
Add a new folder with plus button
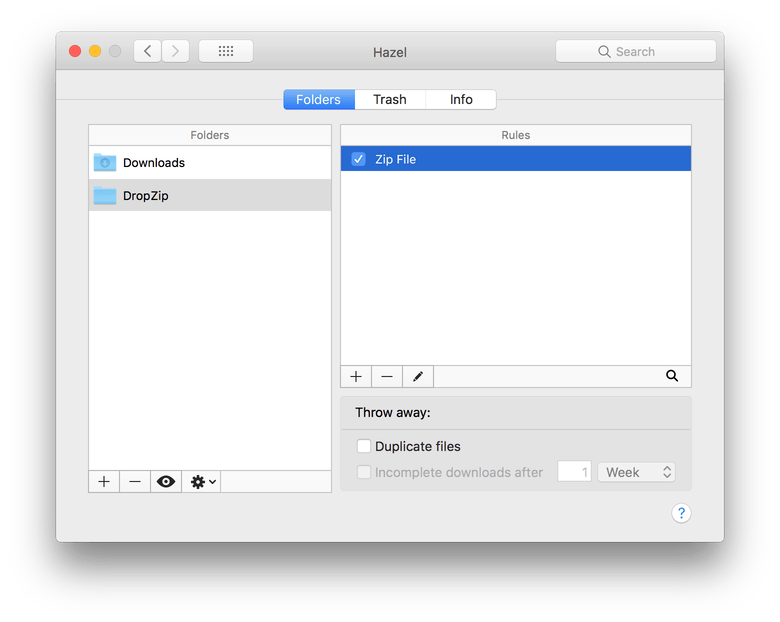(x=104, y=482)
